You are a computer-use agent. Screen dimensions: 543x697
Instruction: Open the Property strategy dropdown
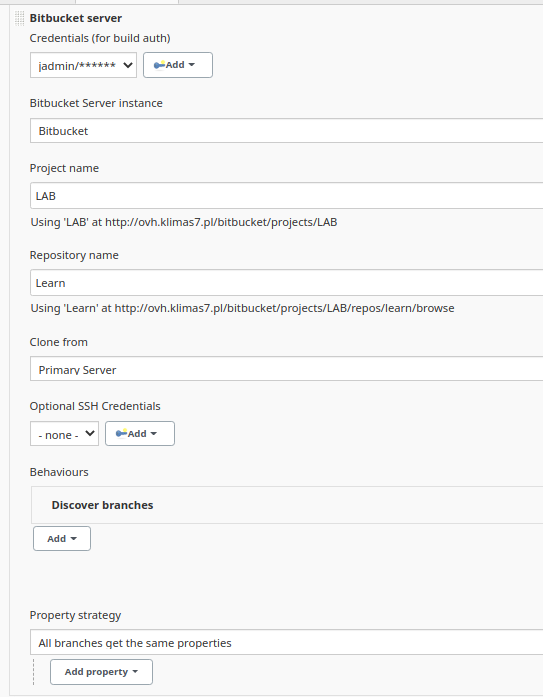pyautogui.click(x=287, y=642)
